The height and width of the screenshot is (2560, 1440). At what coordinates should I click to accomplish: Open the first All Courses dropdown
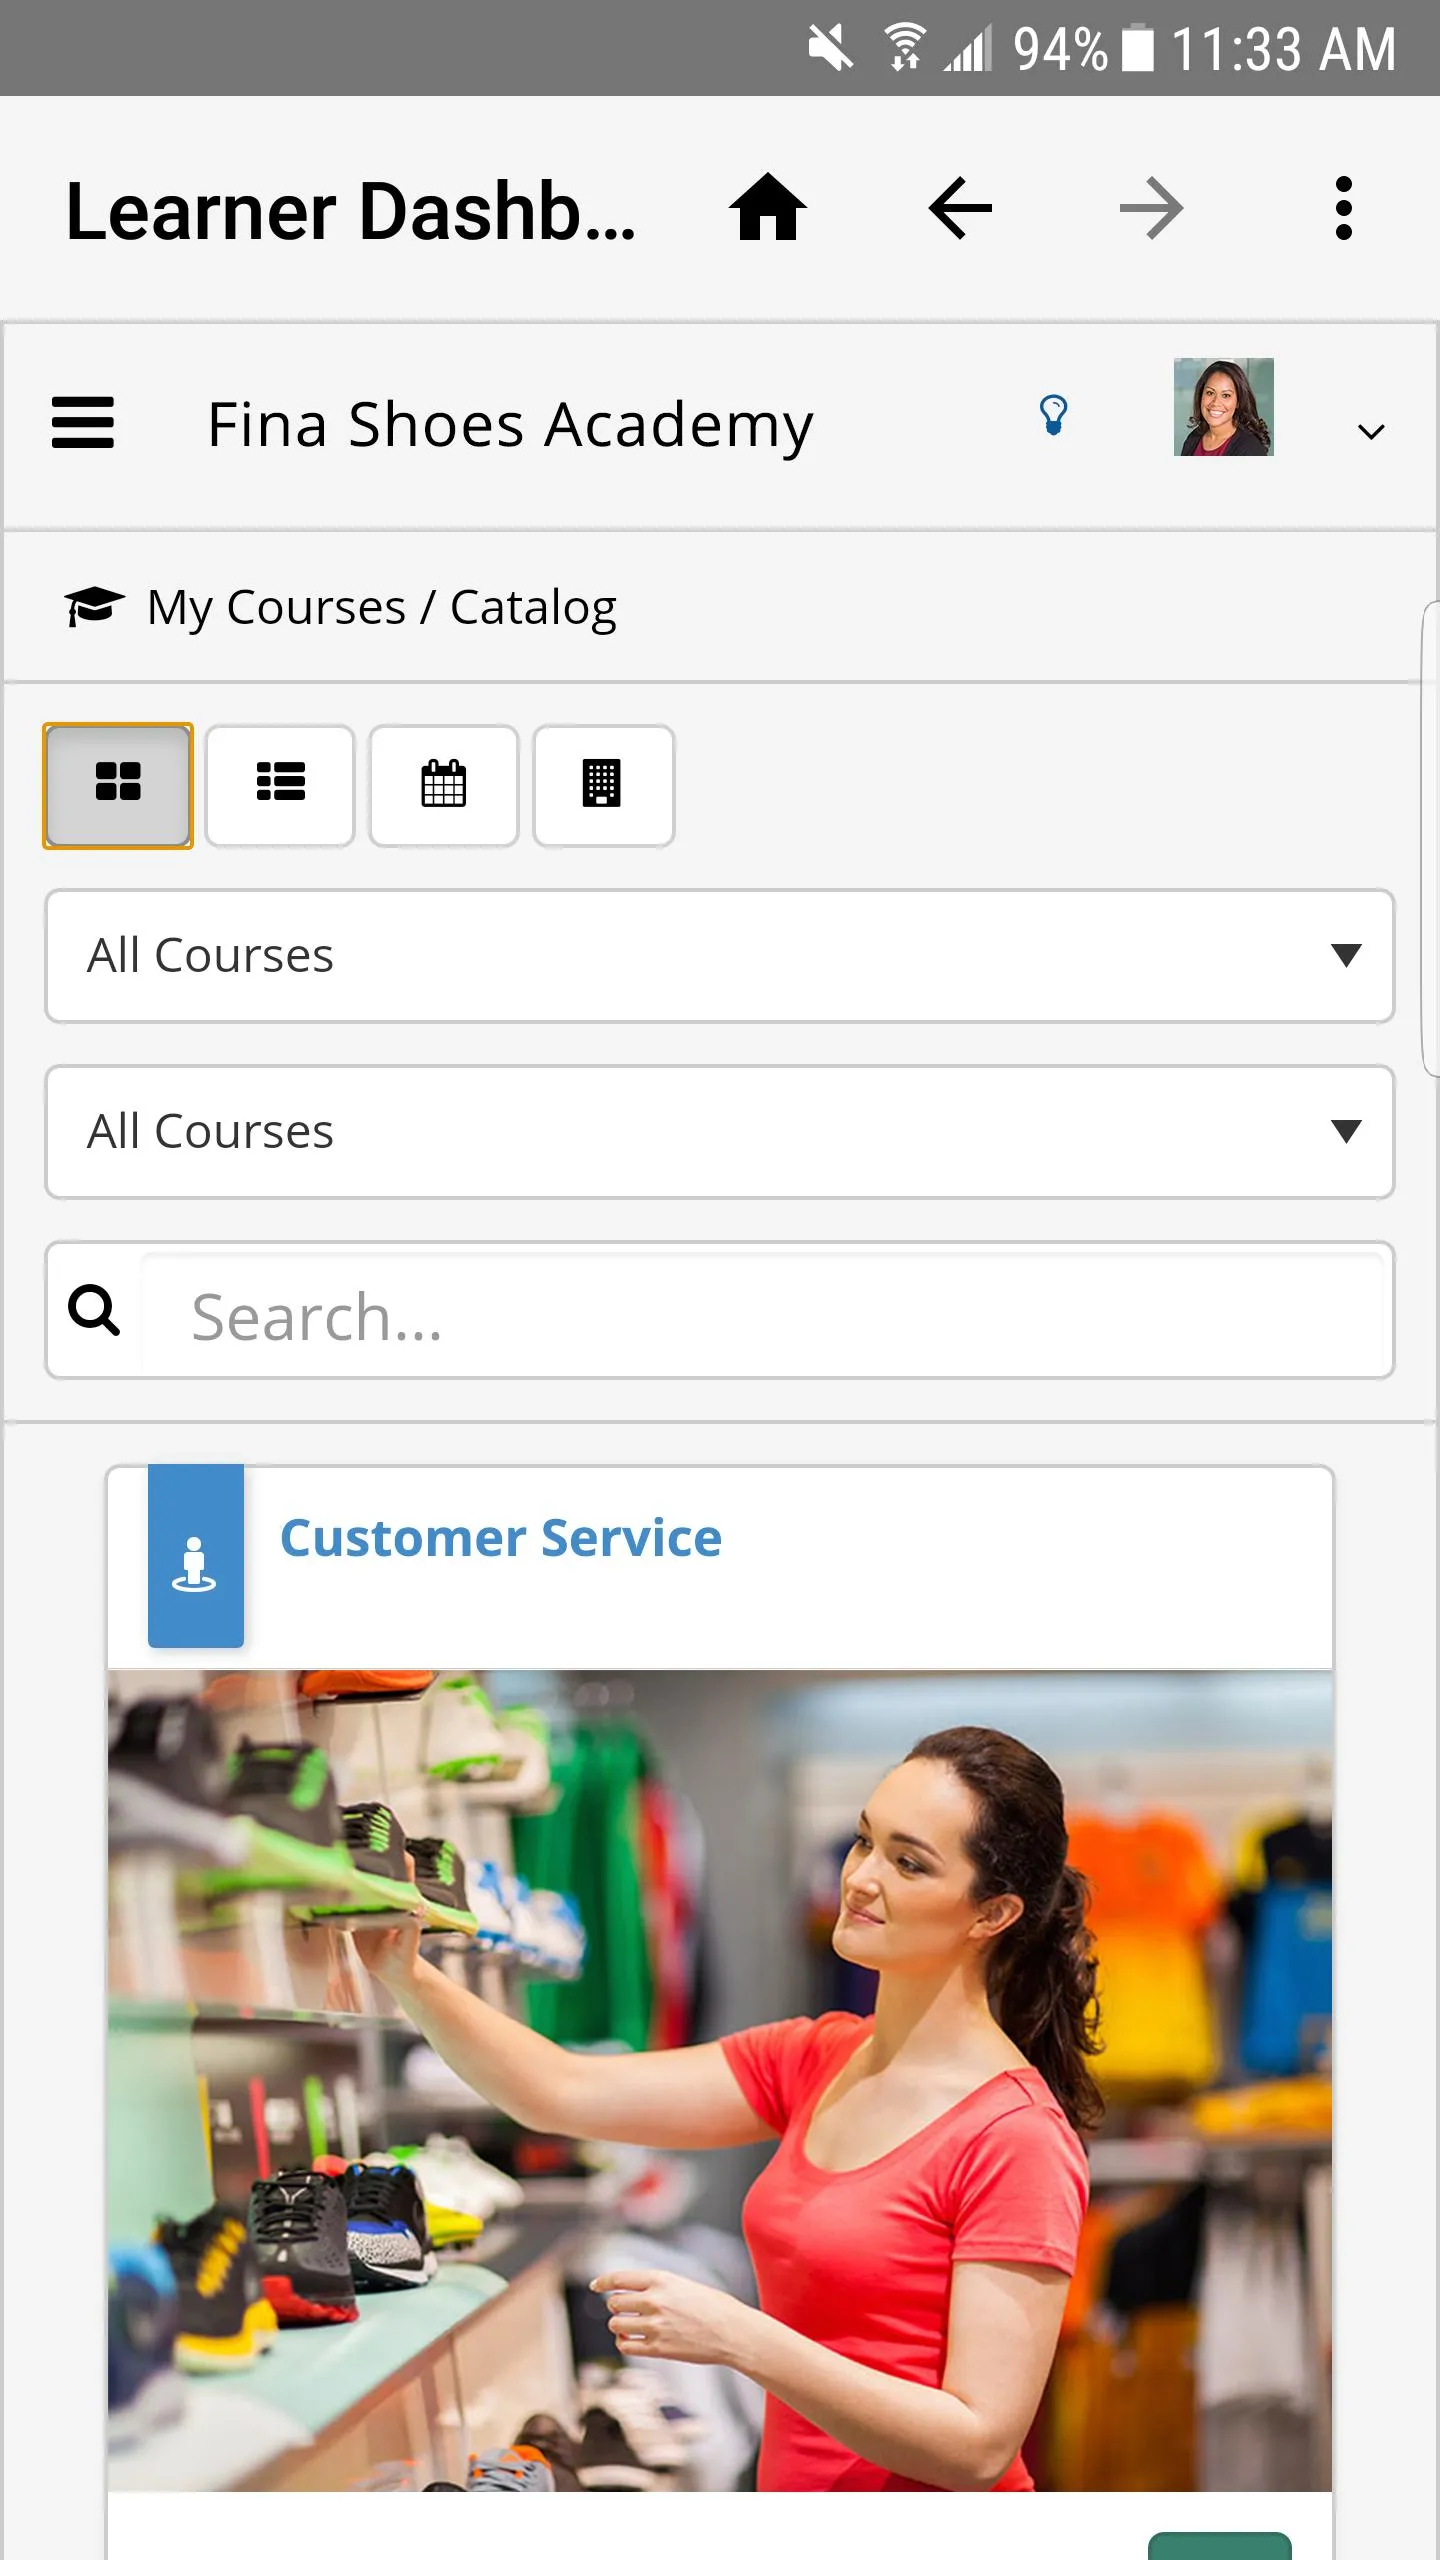click(x=720, y=956)
